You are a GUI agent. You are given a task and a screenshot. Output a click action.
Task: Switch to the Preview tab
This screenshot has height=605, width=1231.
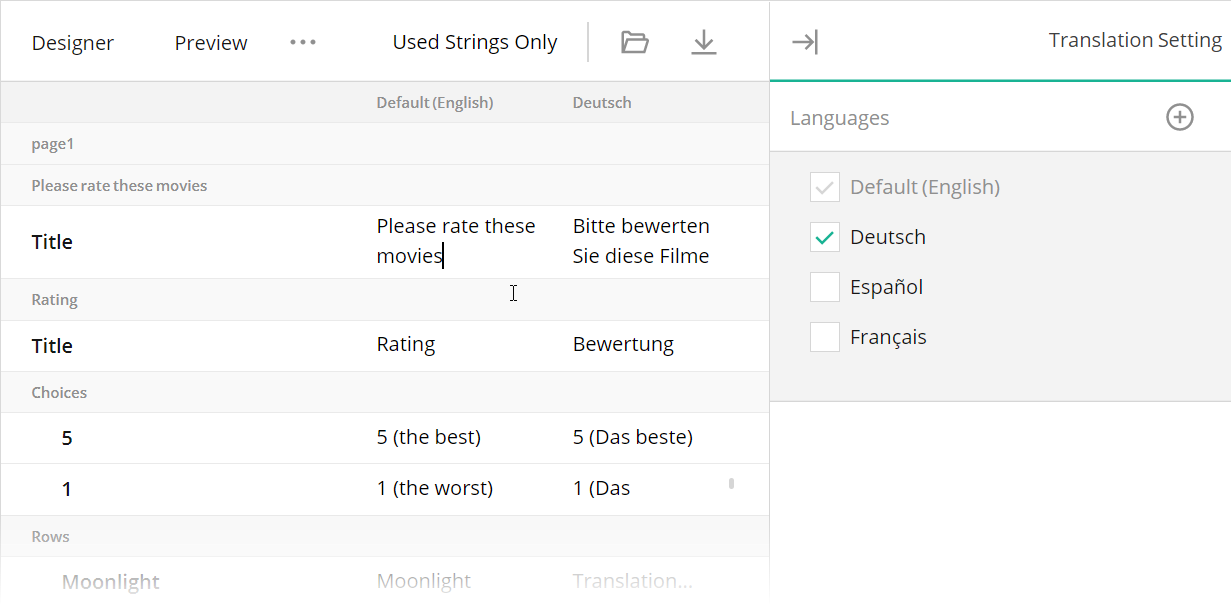tap(210, 42)
